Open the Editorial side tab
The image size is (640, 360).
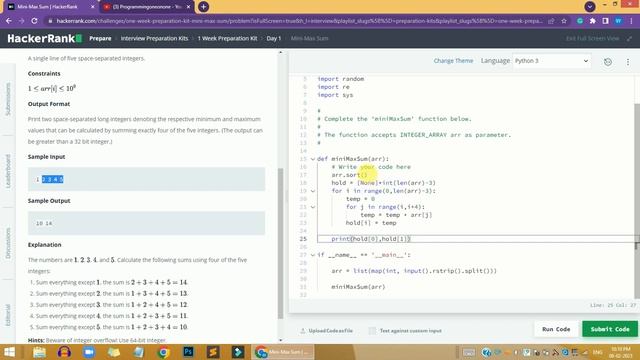pyautogui.click(x=8, y=315)
